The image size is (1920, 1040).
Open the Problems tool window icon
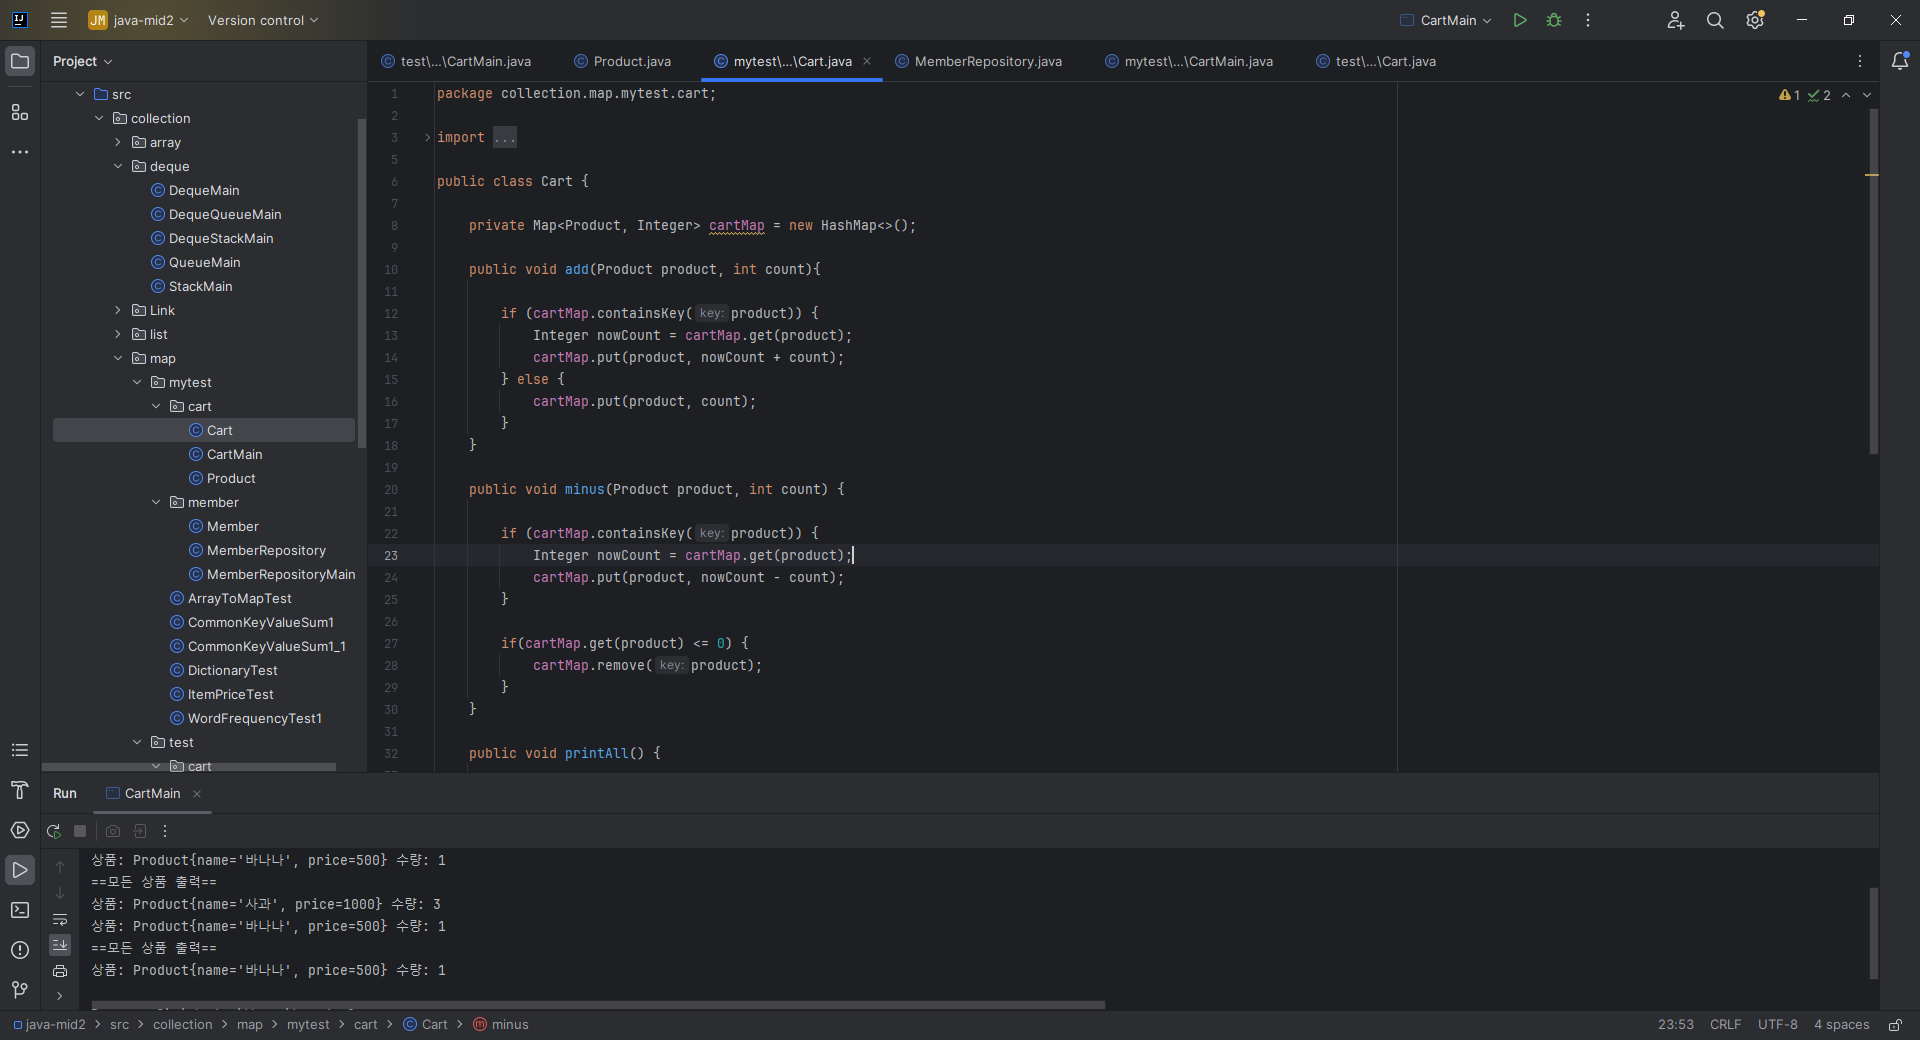[20, 950]
